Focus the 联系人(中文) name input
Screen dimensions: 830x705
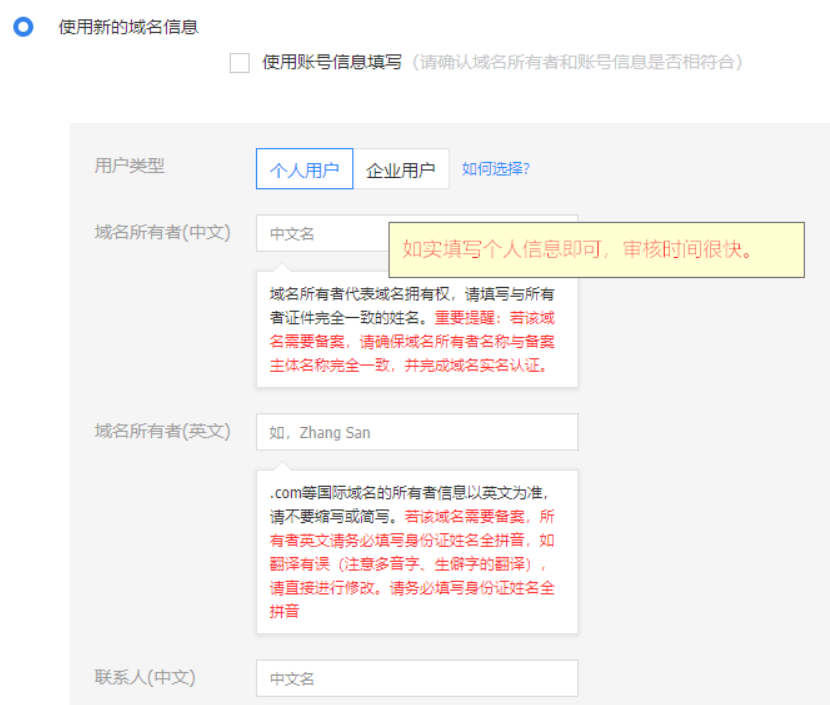(416, 678)
